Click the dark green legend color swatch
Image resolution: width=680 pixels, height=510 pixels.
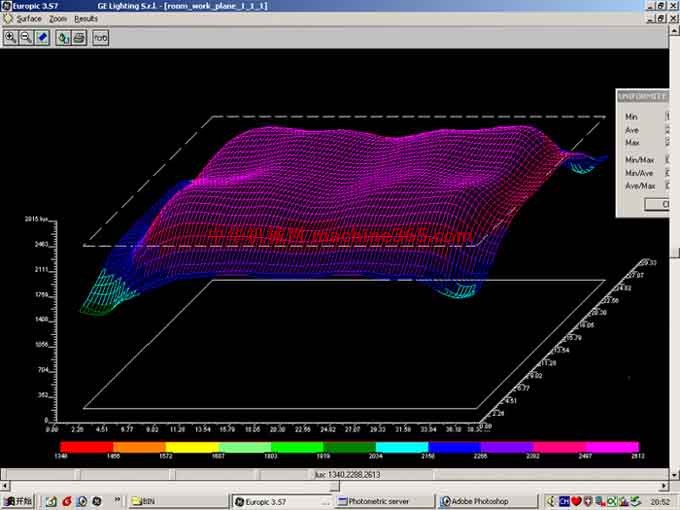pyautogui.click(x=350, y=447)
